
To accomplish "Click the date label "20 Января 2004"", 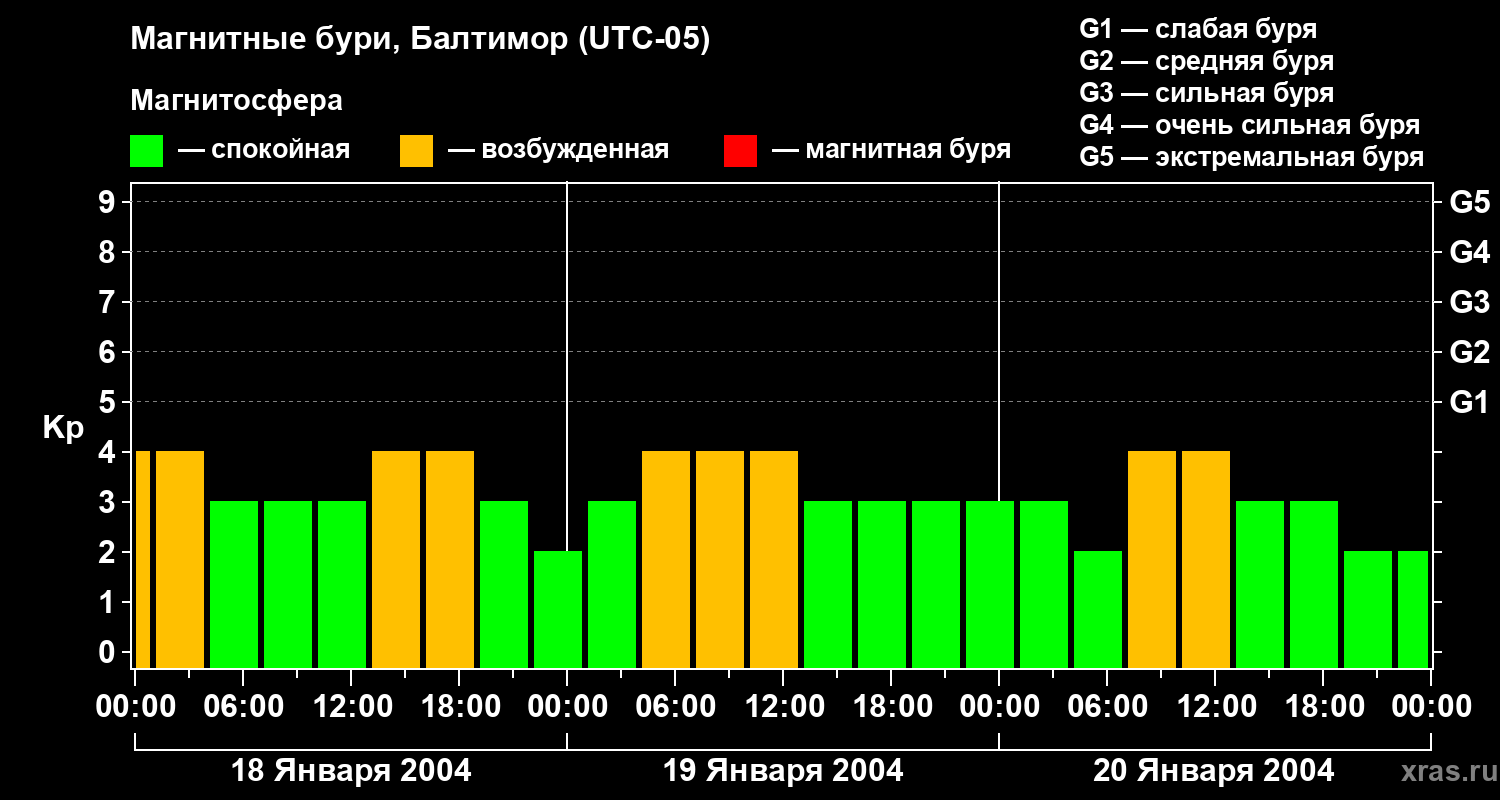I will (1213, 771).
